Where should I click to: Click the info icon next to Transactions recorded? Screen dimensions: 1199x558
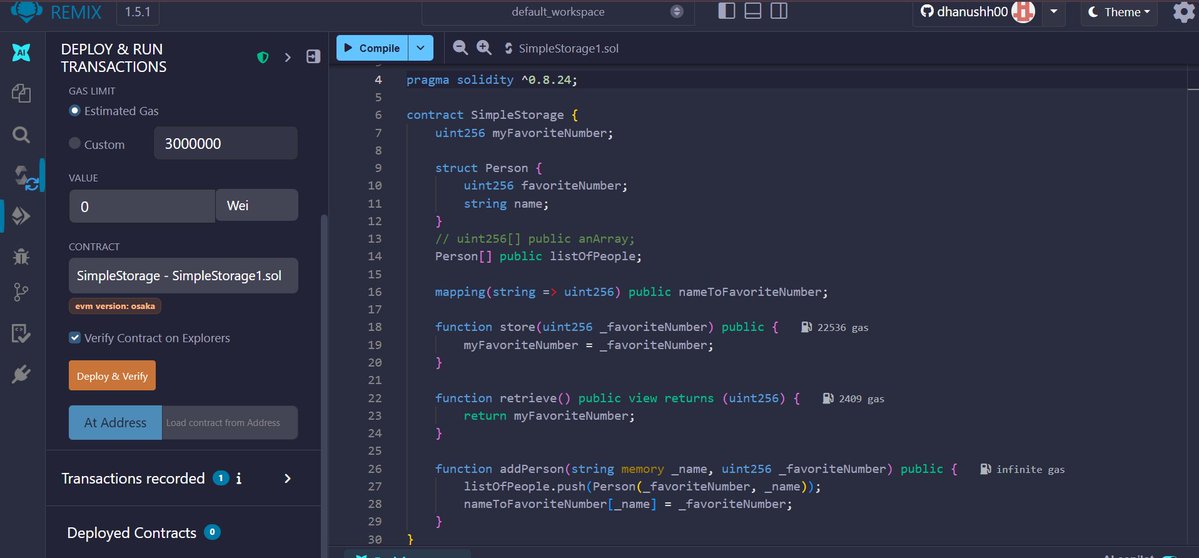239,479
